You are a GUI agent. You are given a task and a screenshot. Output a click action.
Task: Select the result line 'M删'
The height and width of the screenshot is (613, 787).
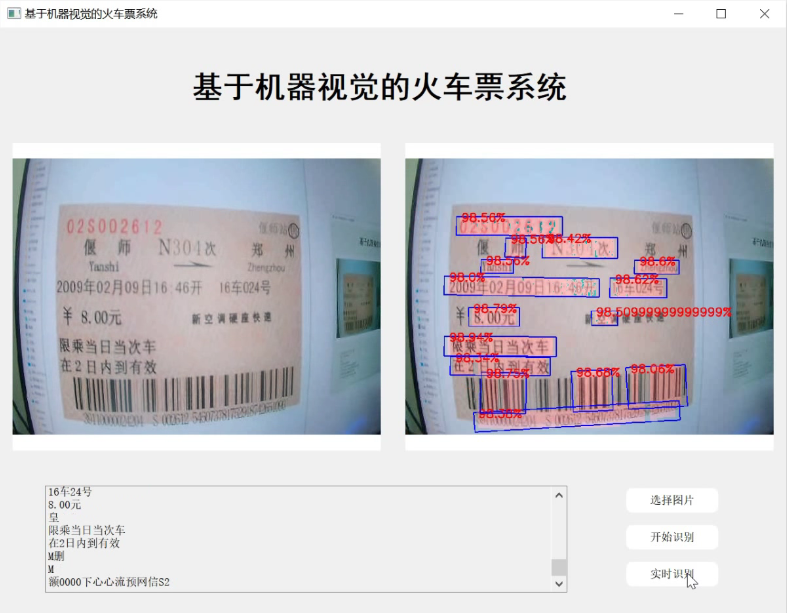coord(56,556)
